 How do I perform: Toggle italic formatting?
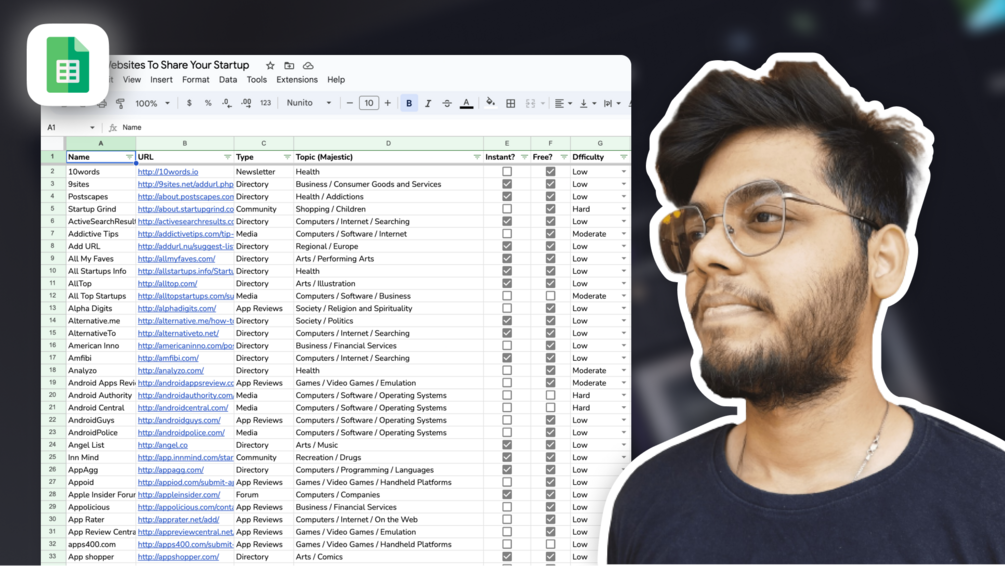click(428, 103)
